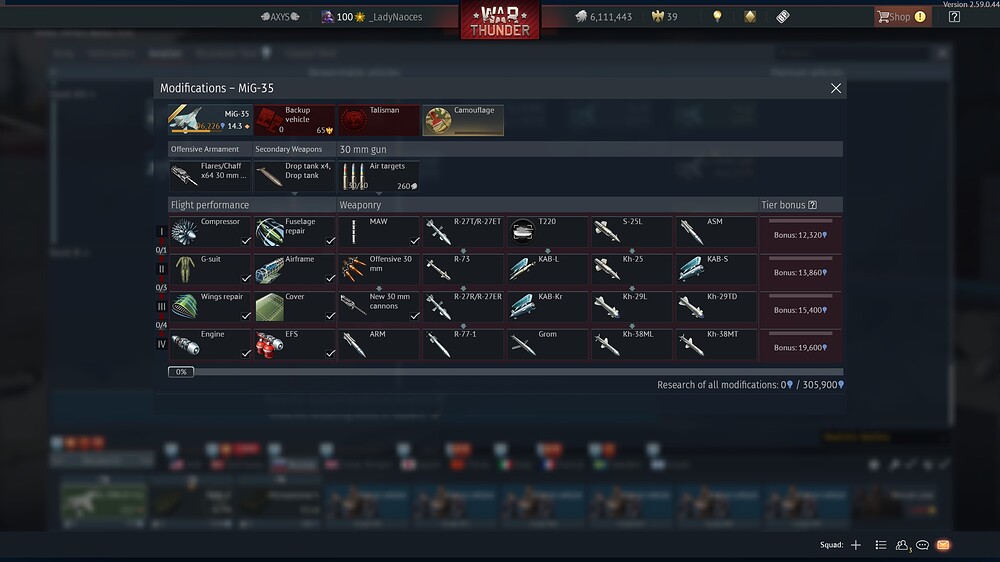Add a squad member with plus icon
Viewport: 1000px width, 562px height.
click(x=856, y=545)
